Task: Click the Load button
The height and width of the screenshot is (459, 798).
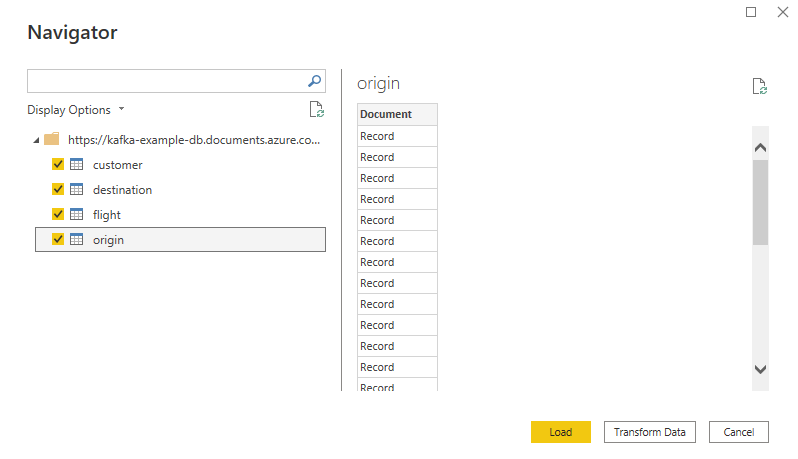Action: click(561, 432)
